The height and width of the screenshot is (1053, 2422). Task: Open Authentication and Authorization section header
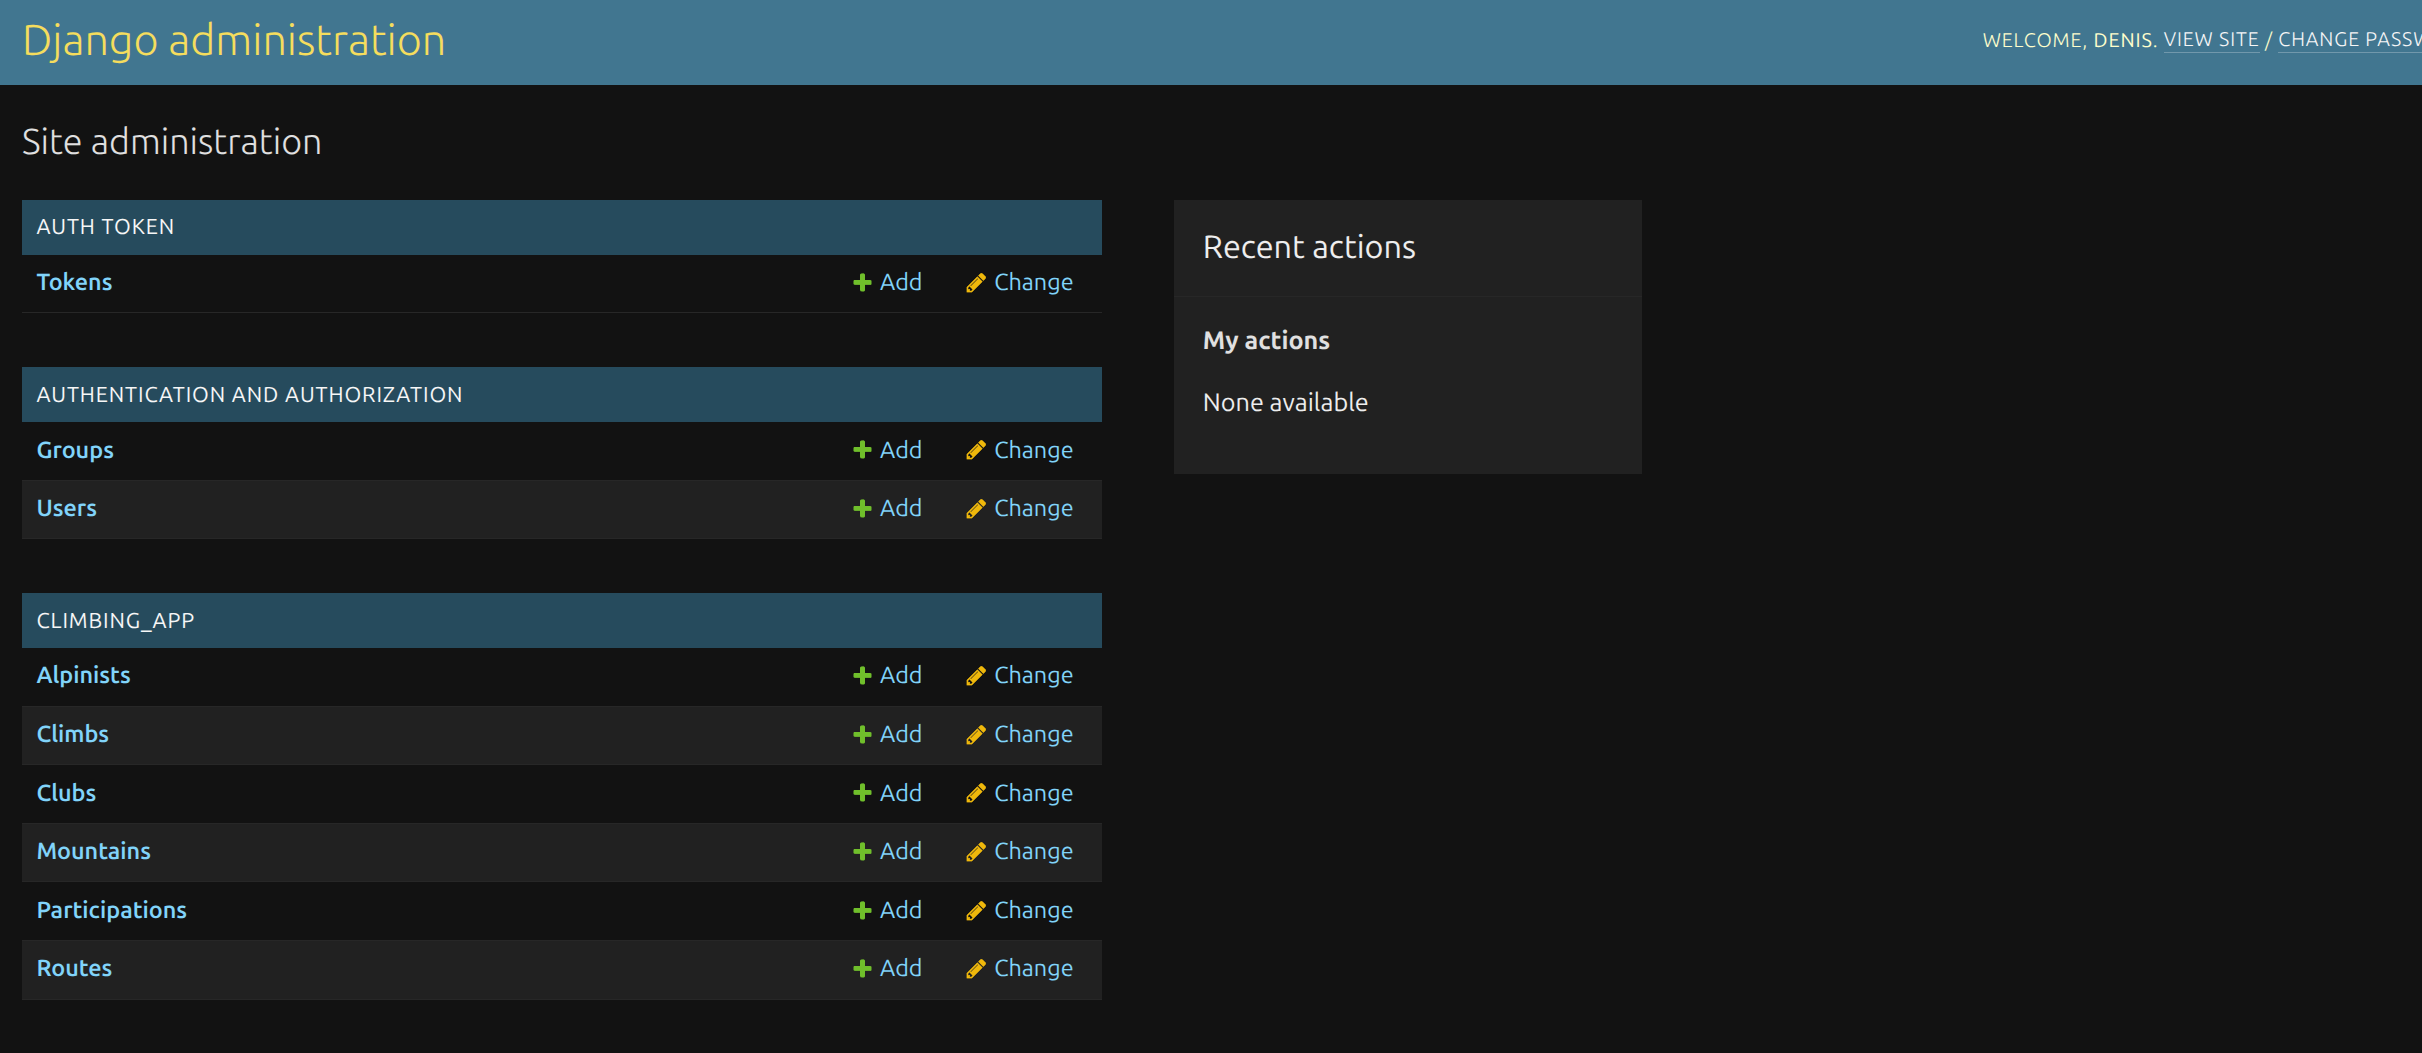pyautogui.click(x=249, y=395)
